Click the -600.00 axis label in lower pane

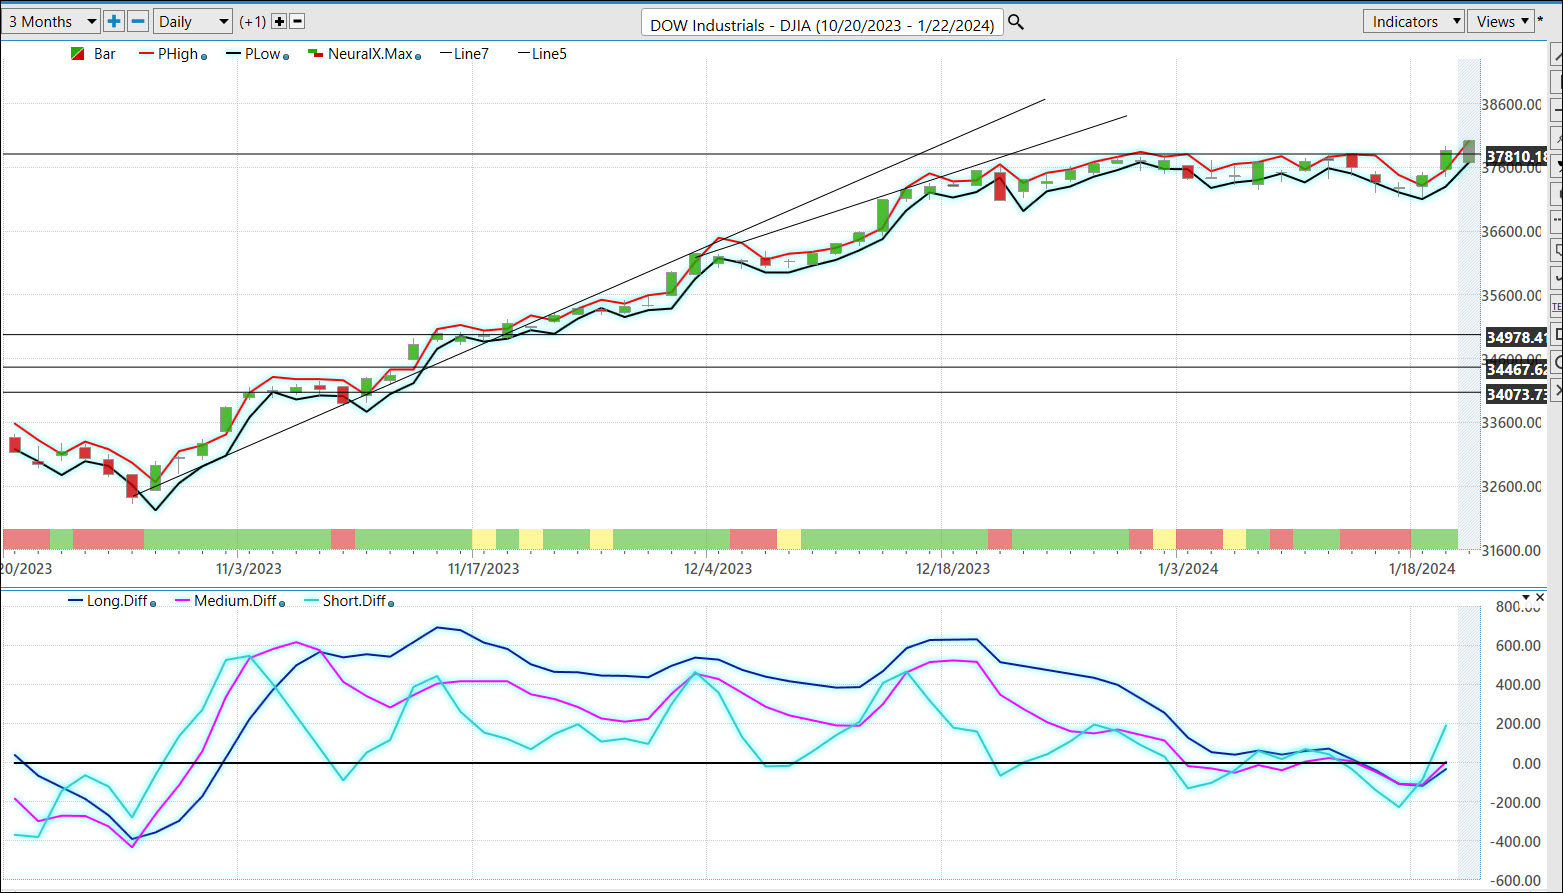[1517, 881]
